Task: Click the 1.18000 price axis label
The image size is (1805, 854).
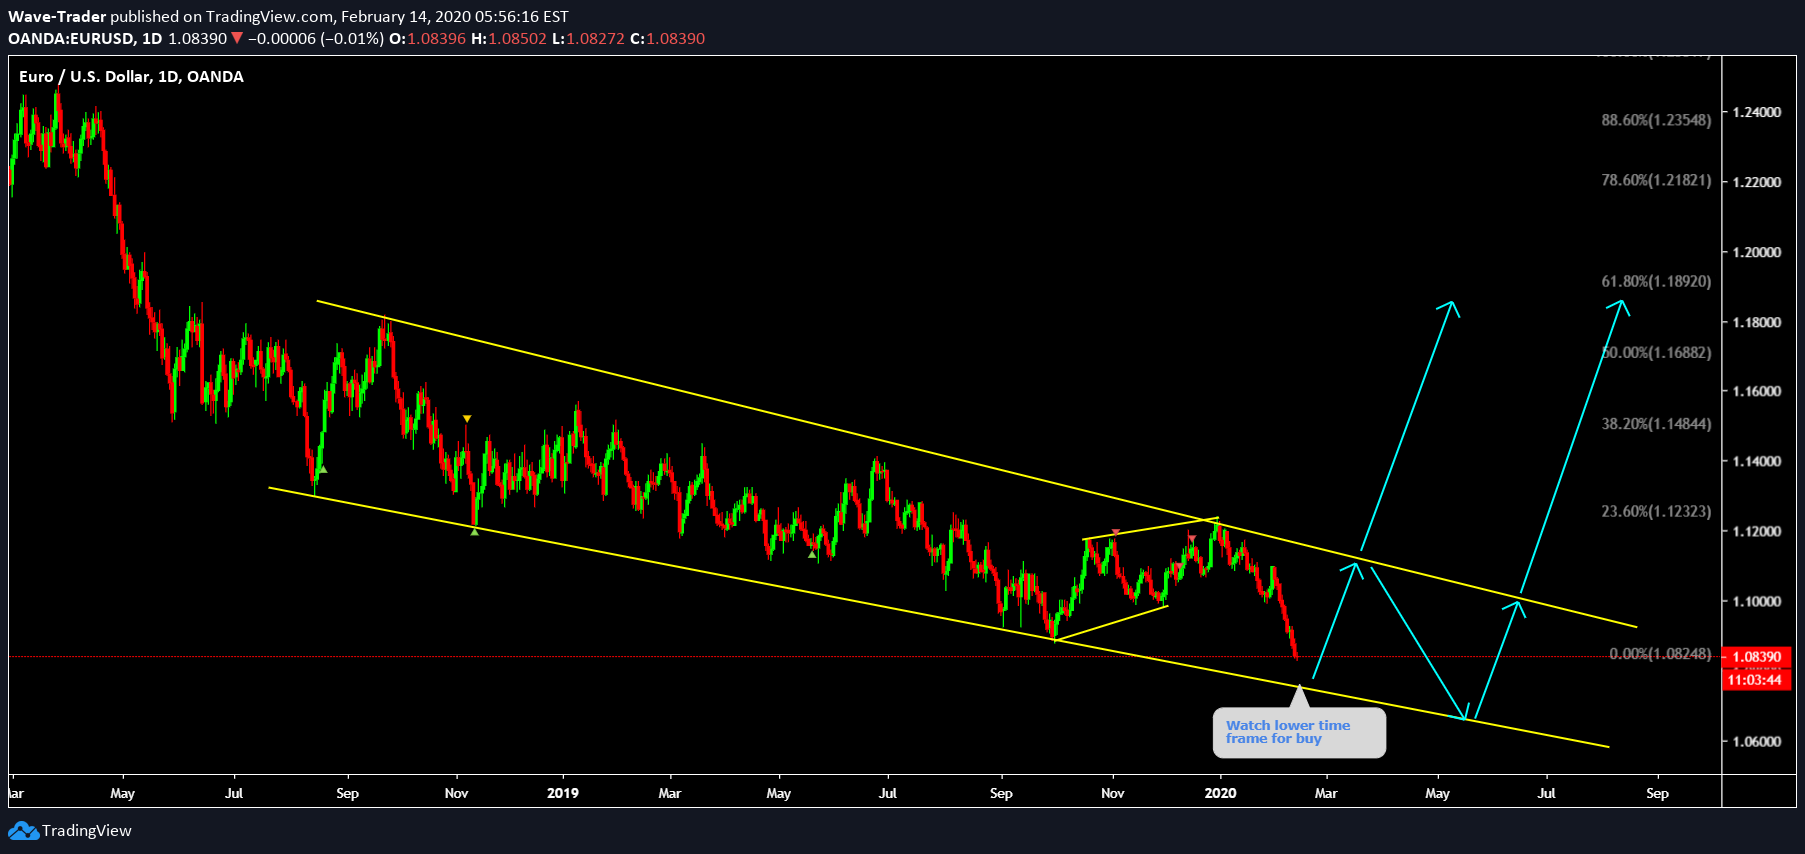Action: (1756, 322)
